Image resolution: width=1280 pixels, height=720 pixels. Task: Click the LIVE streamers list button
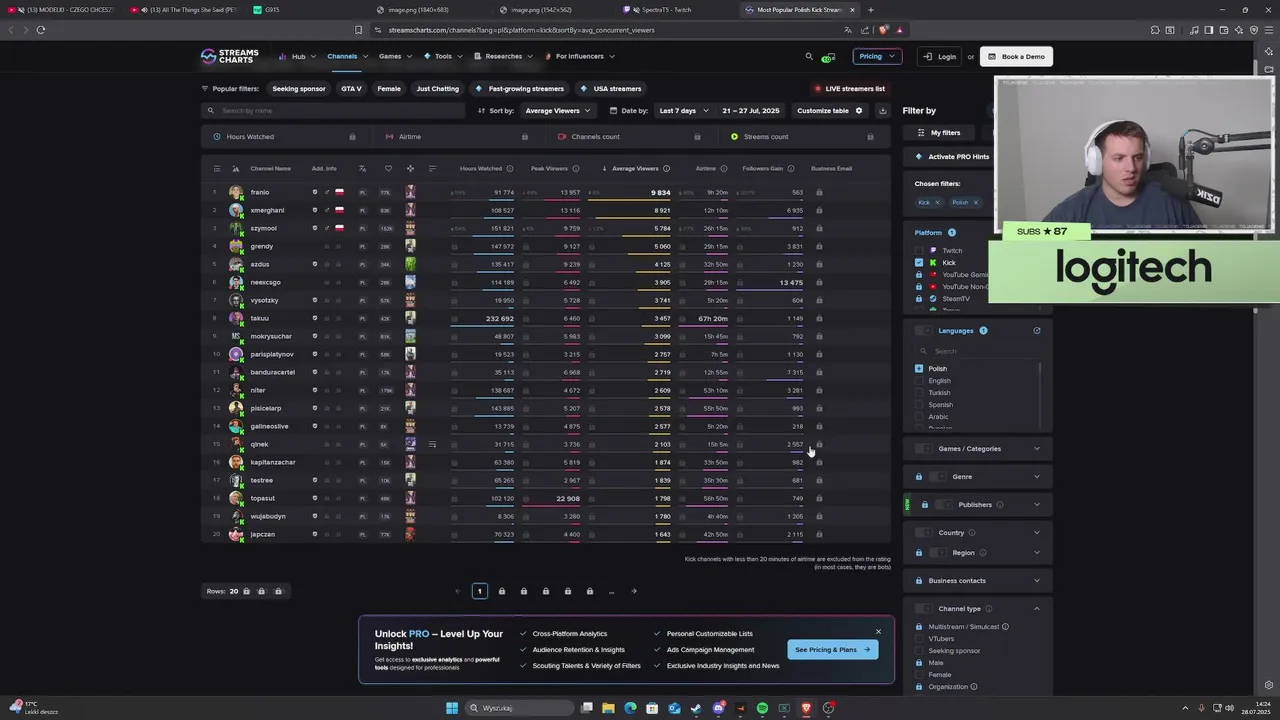tap(851, 88)
